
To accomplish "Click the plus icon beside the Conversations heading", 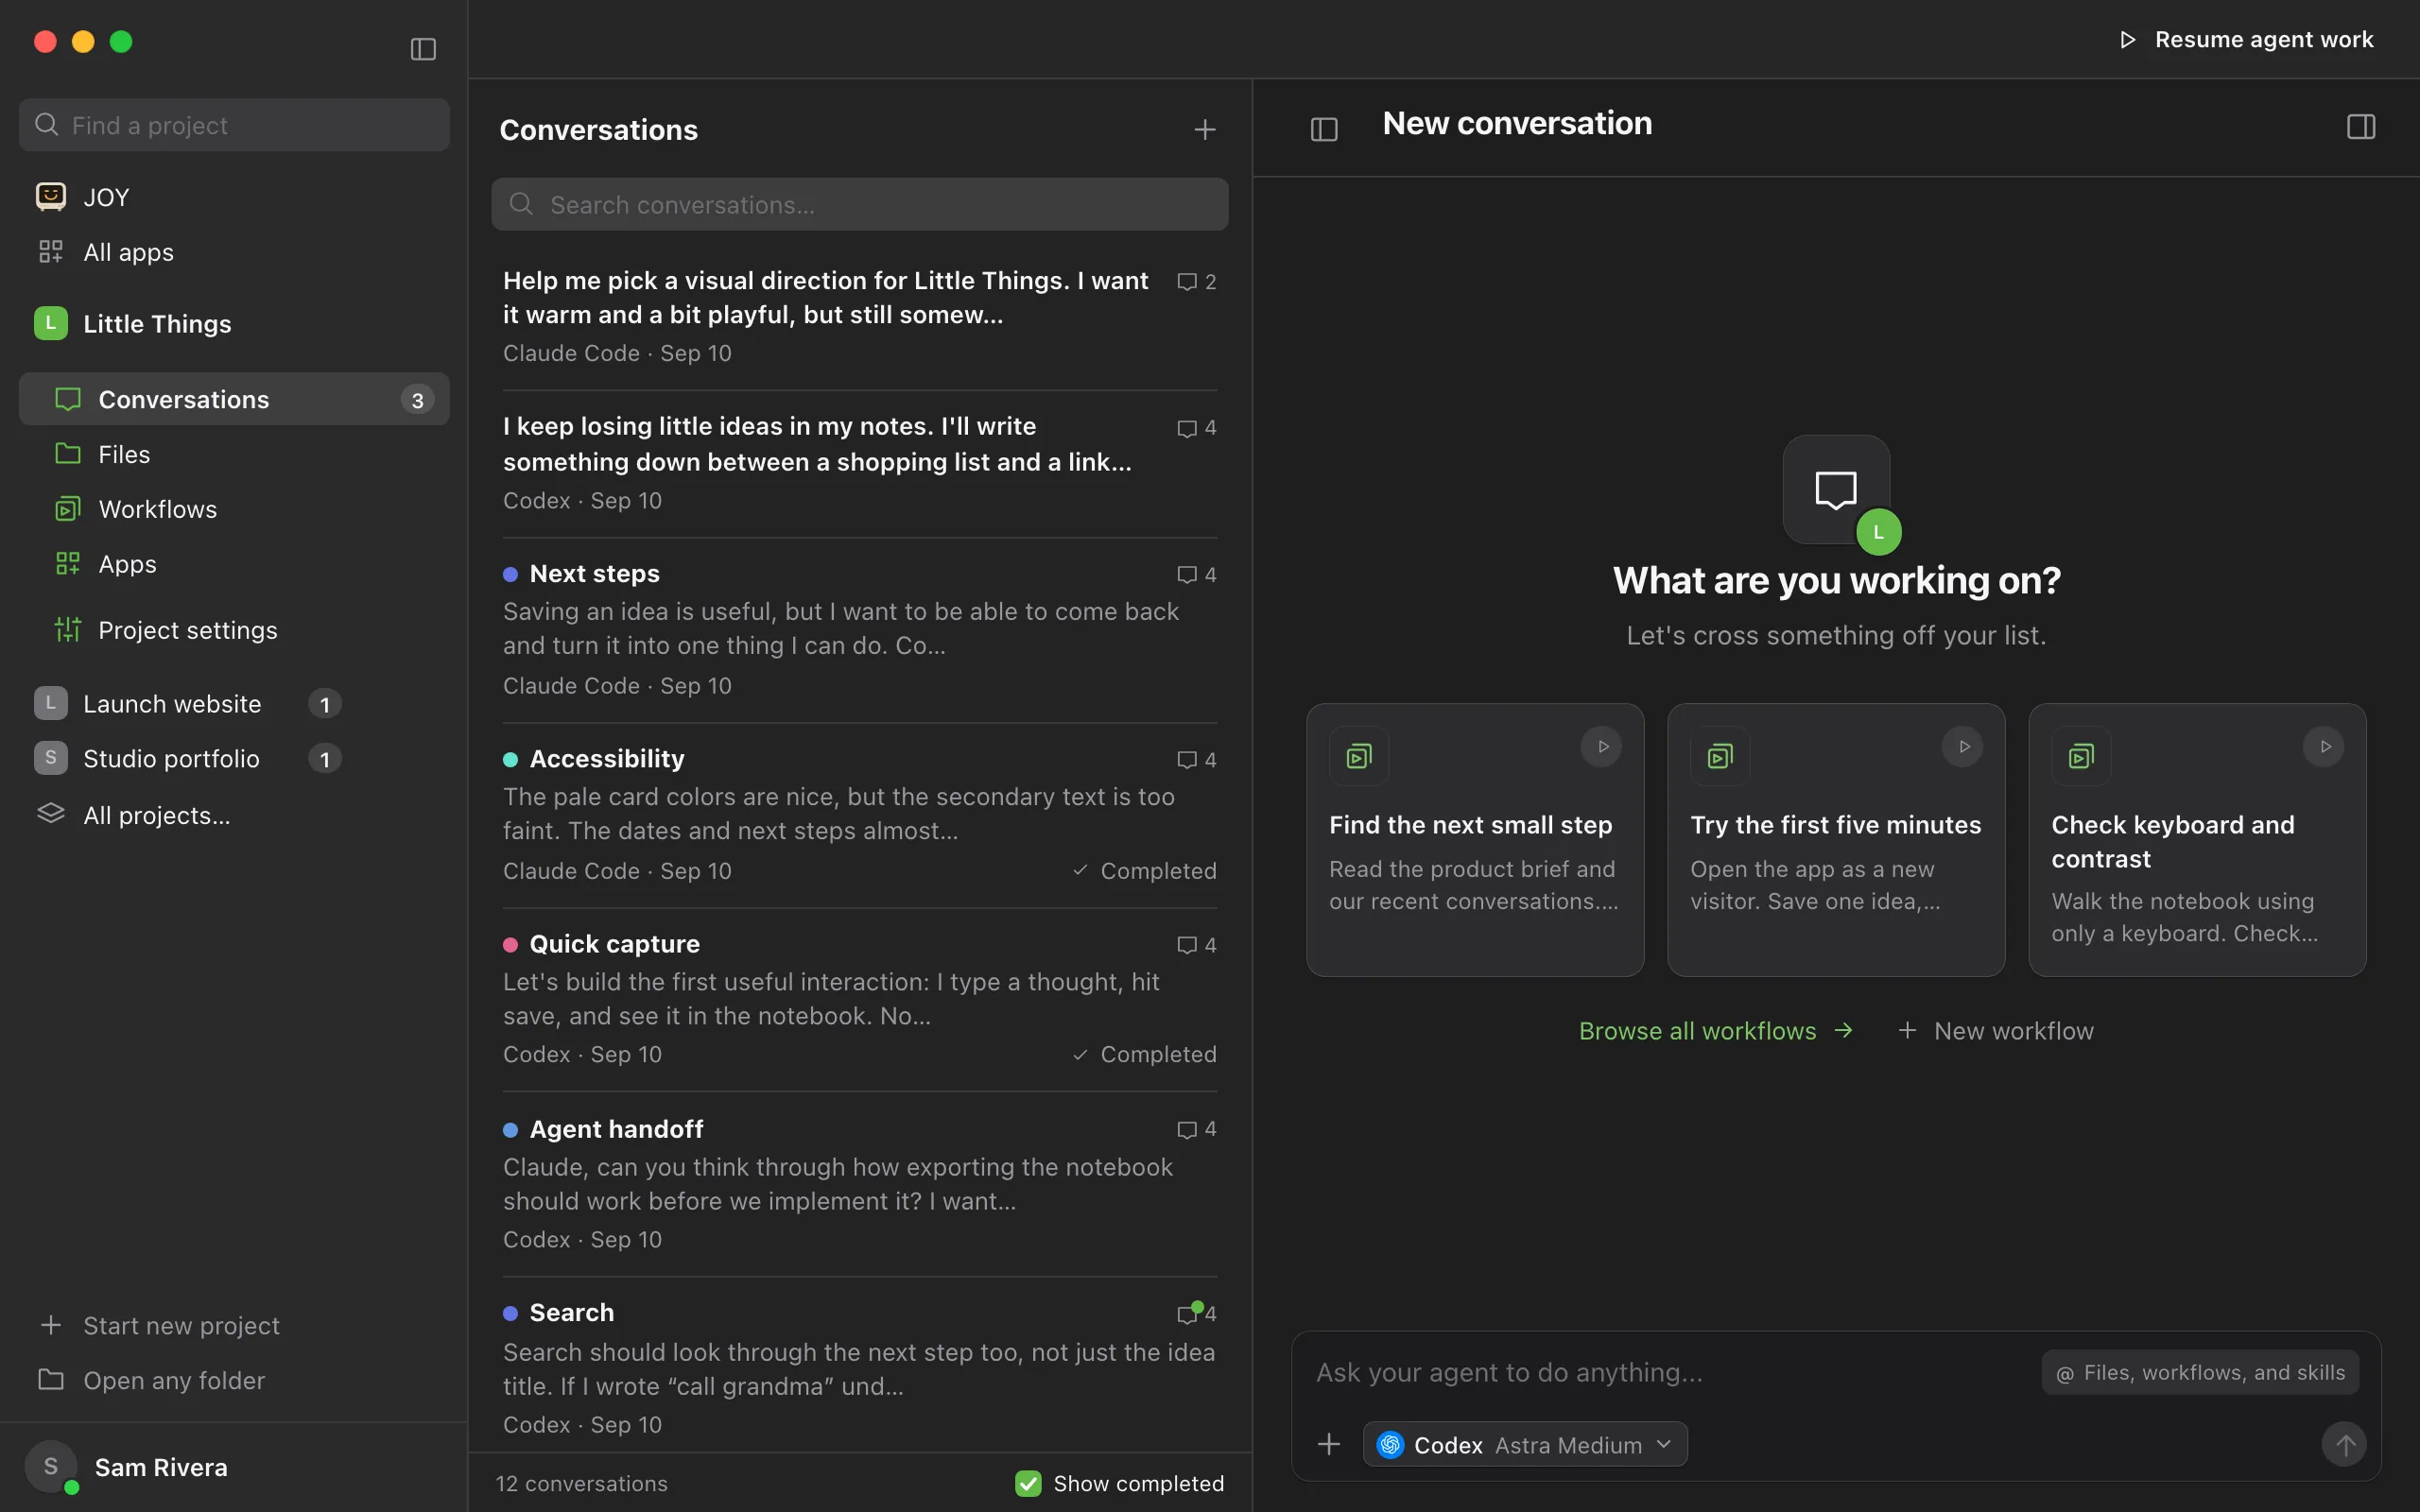I will tap(1204, 130).
